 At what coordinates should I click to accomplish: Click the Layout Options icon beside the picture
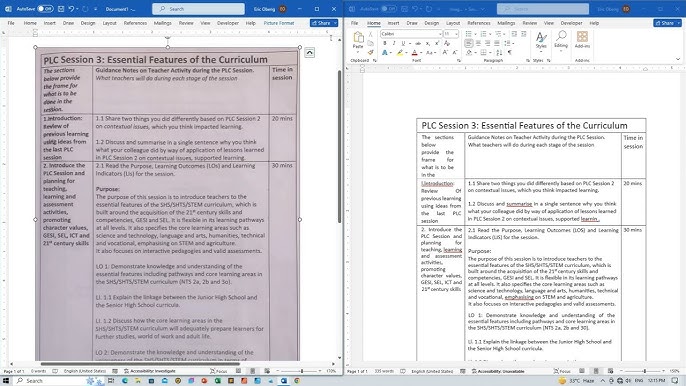[309, 53]
